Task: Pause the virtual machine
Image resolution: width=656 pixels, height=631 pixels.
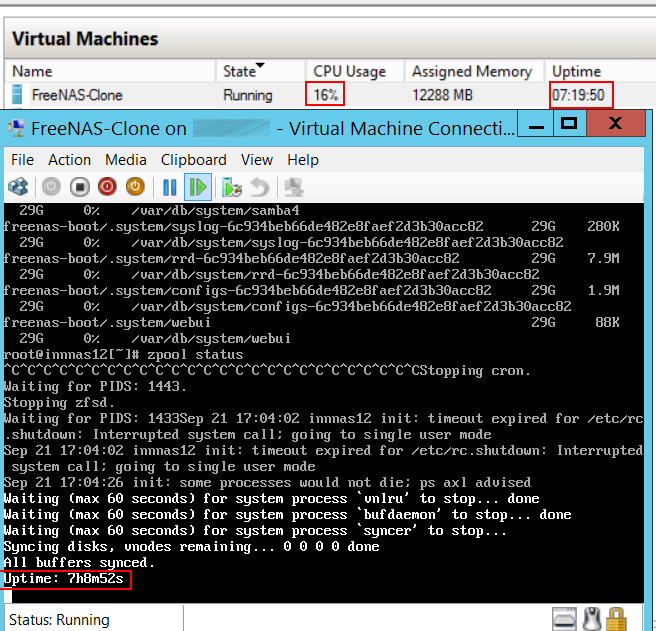Action: 169,187
